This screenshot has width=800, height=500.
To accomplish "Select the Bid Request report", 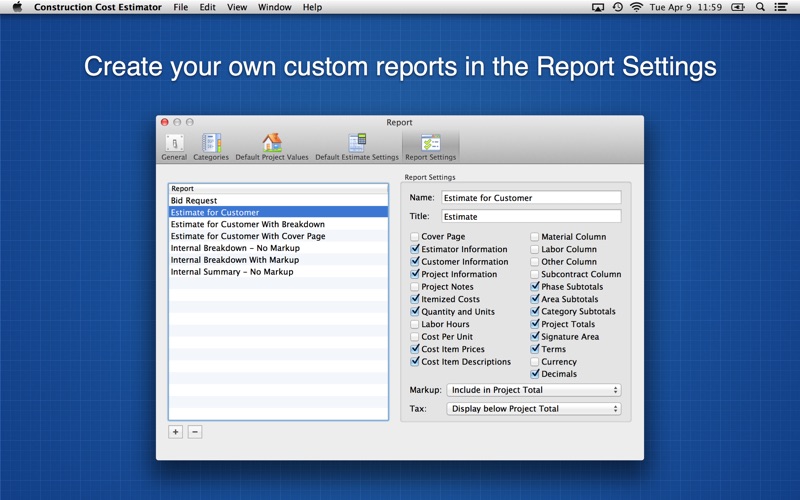I will click(194, 201).
